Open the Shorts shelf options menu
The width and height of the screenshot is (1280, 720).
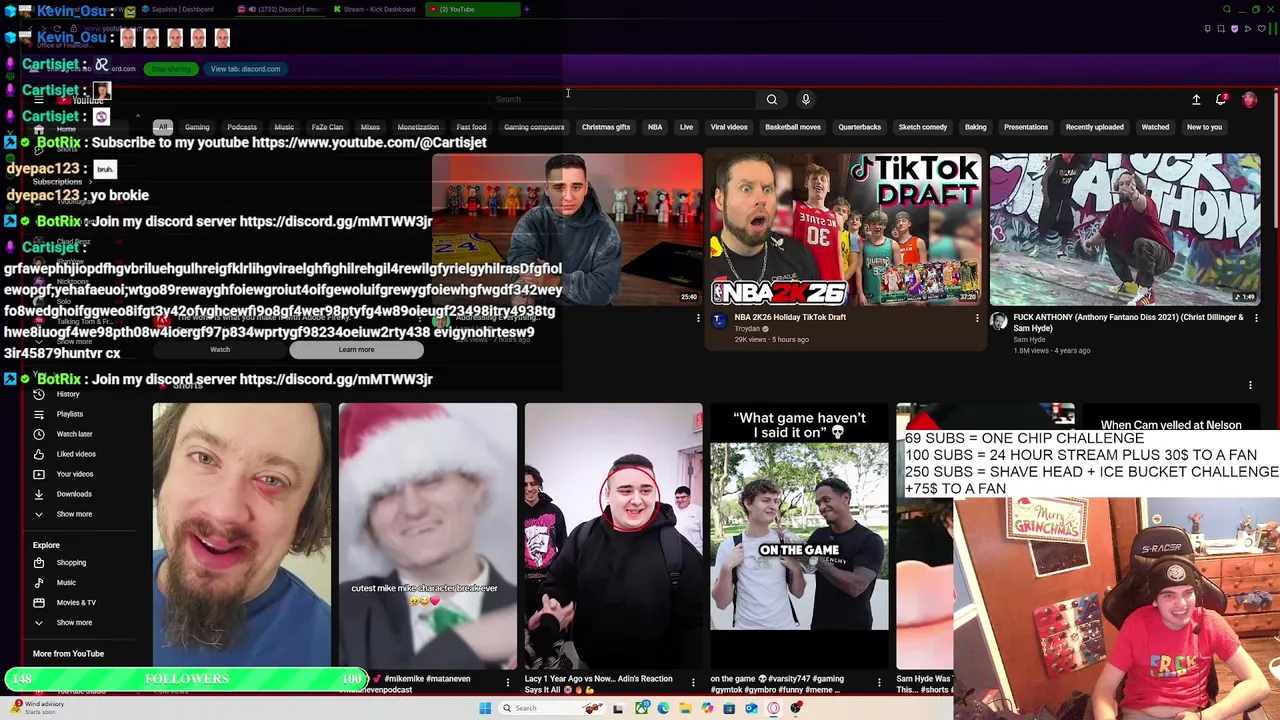(1250, 385)
